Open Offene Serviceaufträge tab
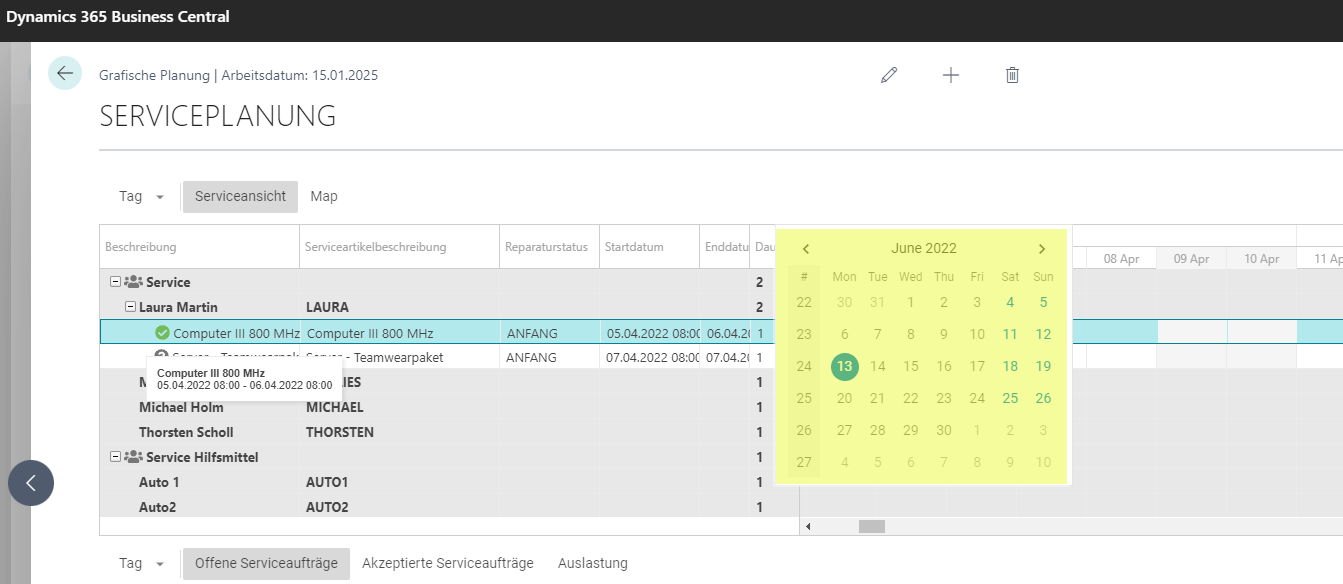The image size is (1343, 584). coord(266,563)
